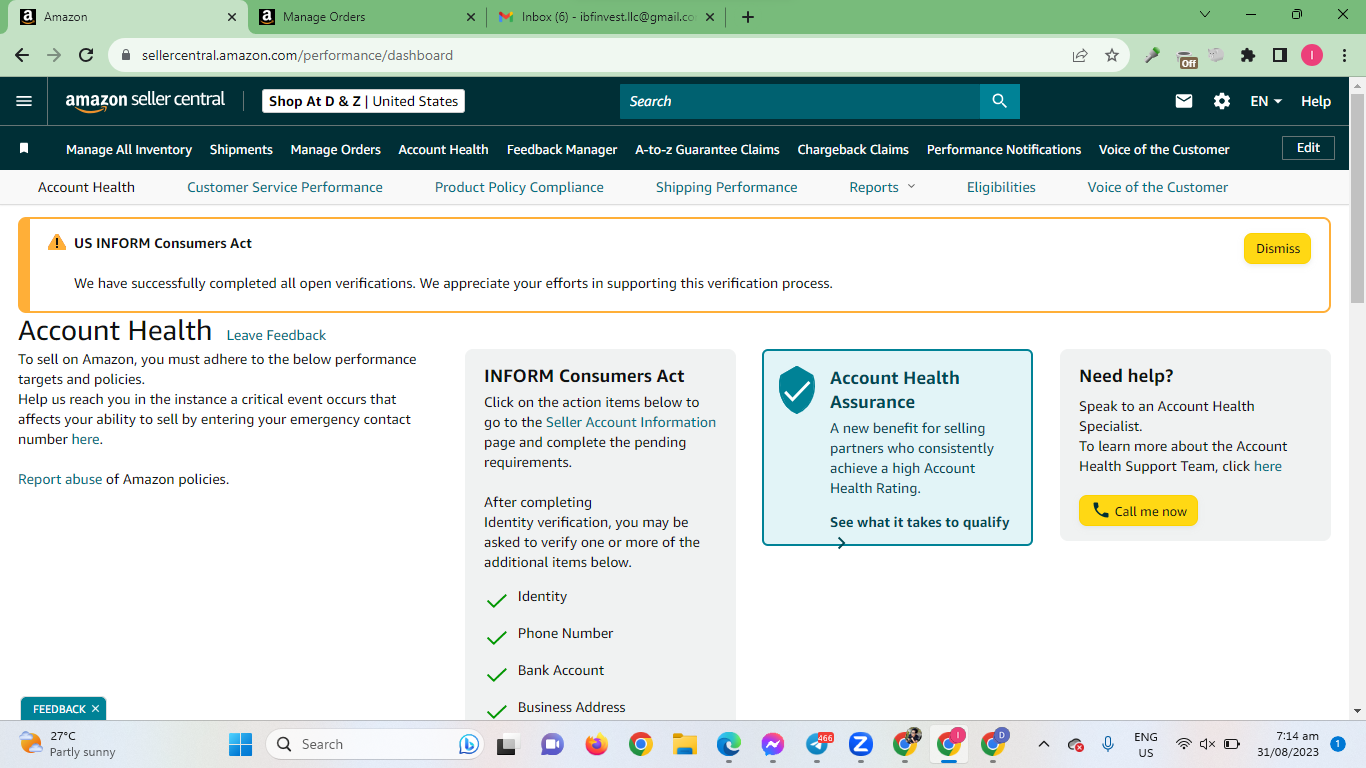Open A-to-z Guarantee Claims

click(707, 149)
